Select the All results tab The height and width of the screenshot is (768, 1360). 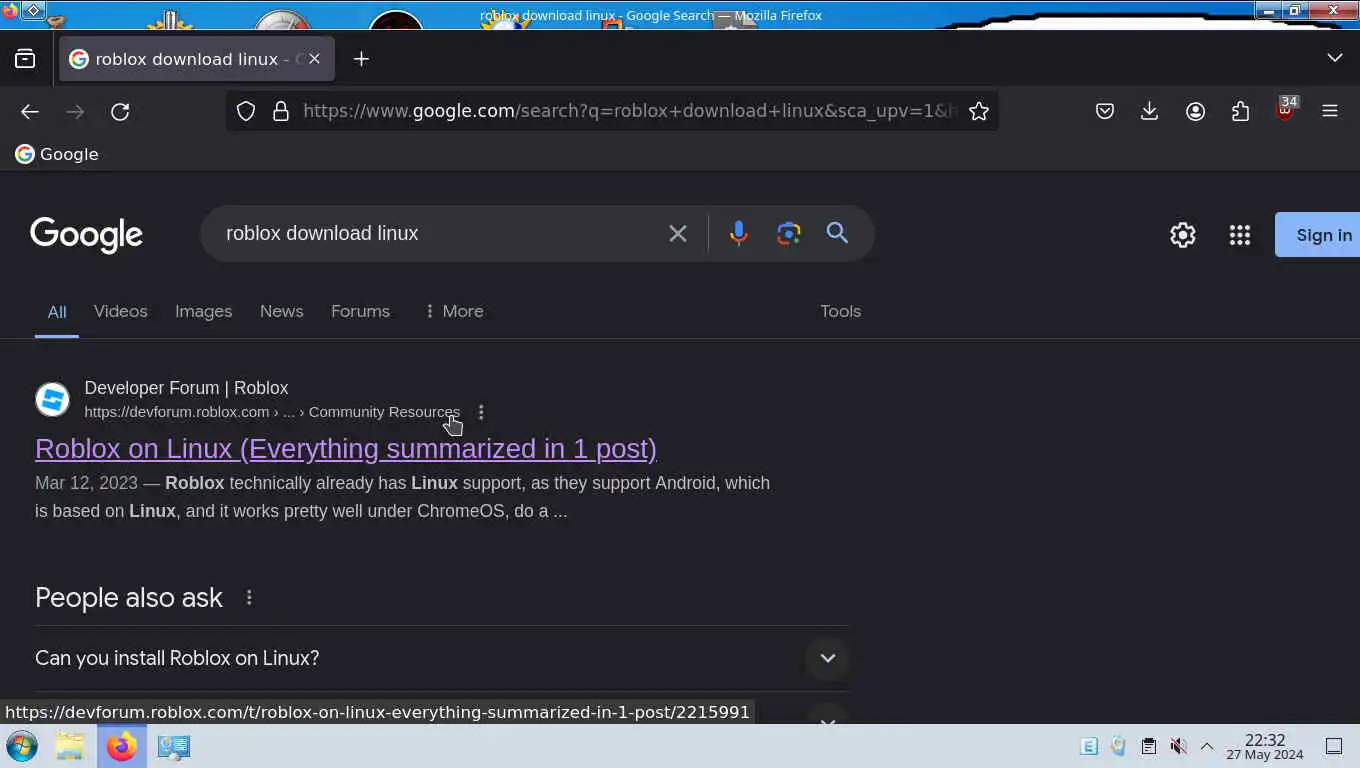57,312
